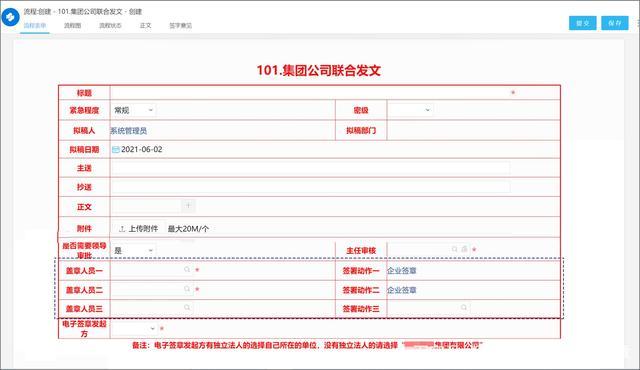Click the 主送 input field
The height and width of the screenshot is (370, 640).
(310, 168)
